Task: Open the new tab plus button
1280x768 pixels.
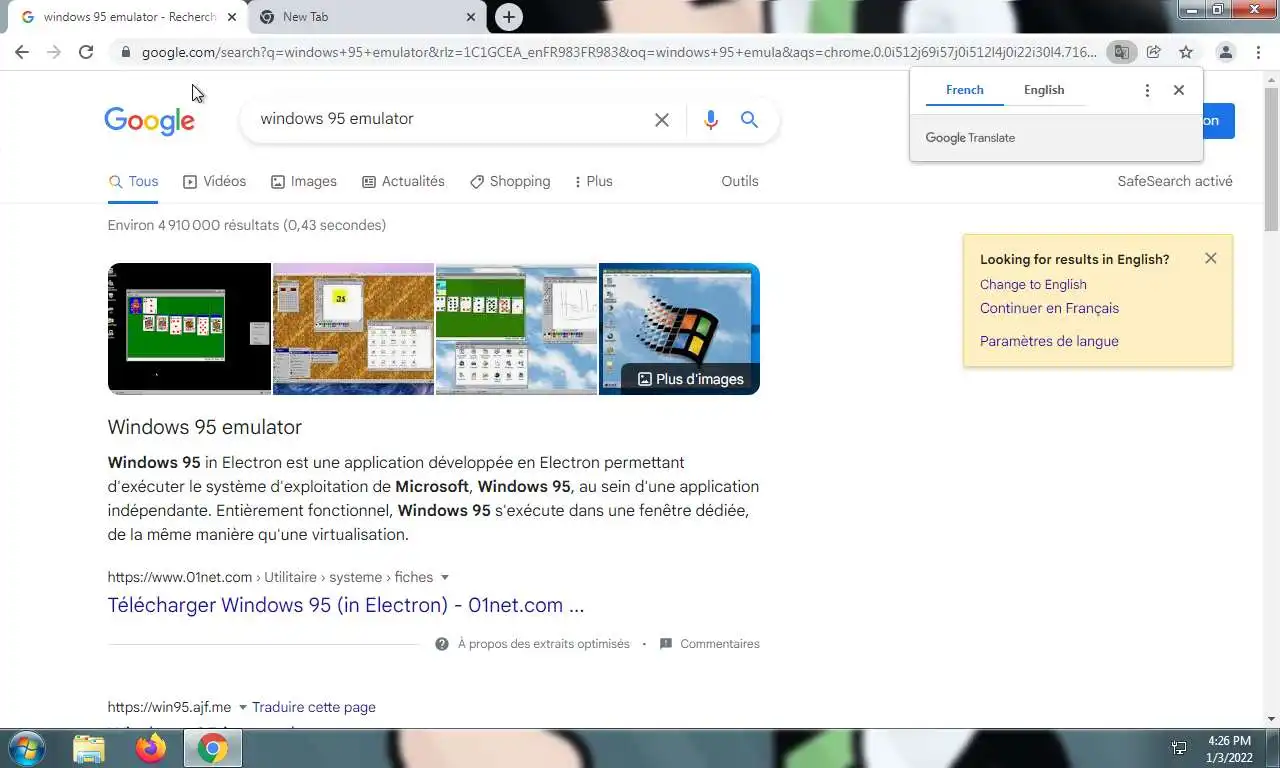Action: click(x=509, y=17)
